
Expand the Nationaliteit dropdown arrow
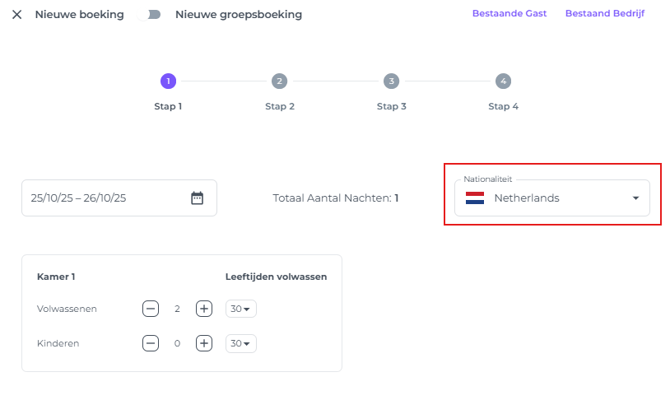click(x=635, y=198)
